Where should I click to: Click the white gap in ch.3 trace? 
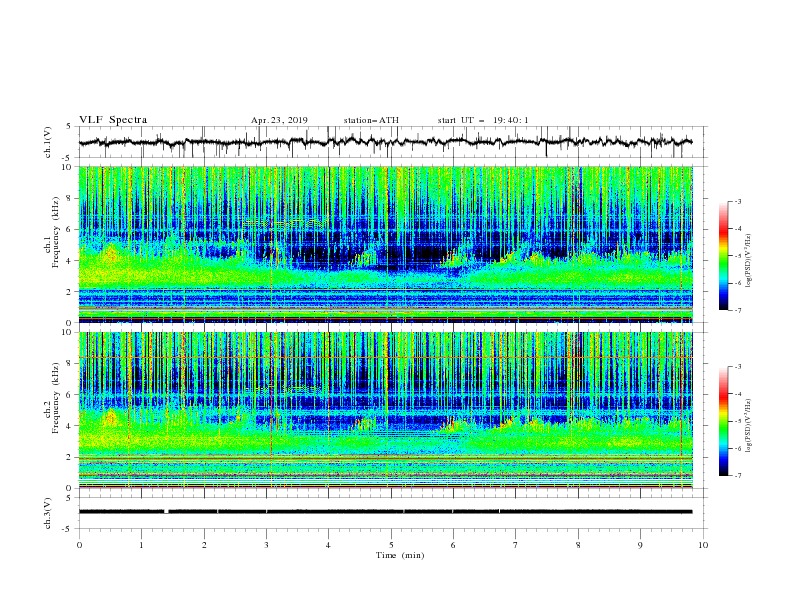[166, 512]
